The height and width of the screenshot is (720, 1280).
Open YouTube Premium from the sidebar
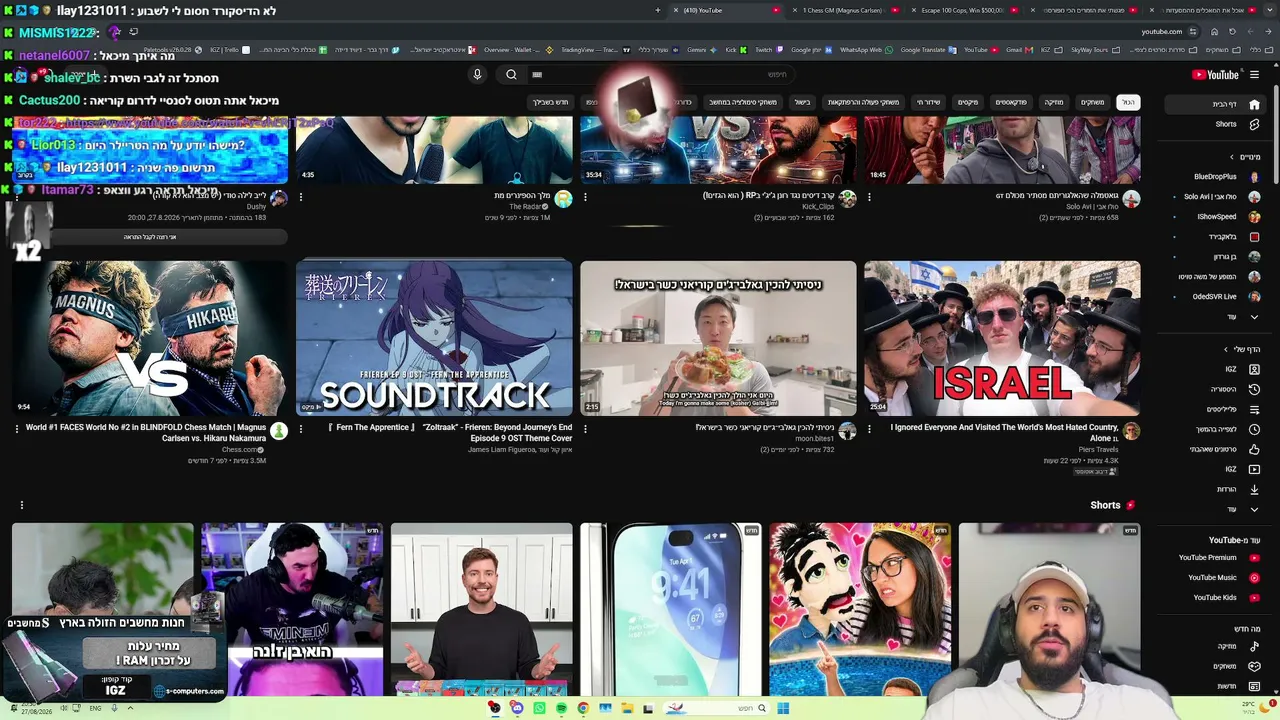tap(1217, 558)
